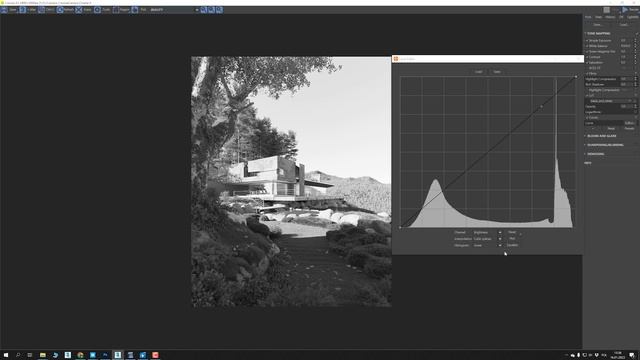Open the Windows Start menu
Viewport: 640px width, 360px height.
tap(6, 355)
